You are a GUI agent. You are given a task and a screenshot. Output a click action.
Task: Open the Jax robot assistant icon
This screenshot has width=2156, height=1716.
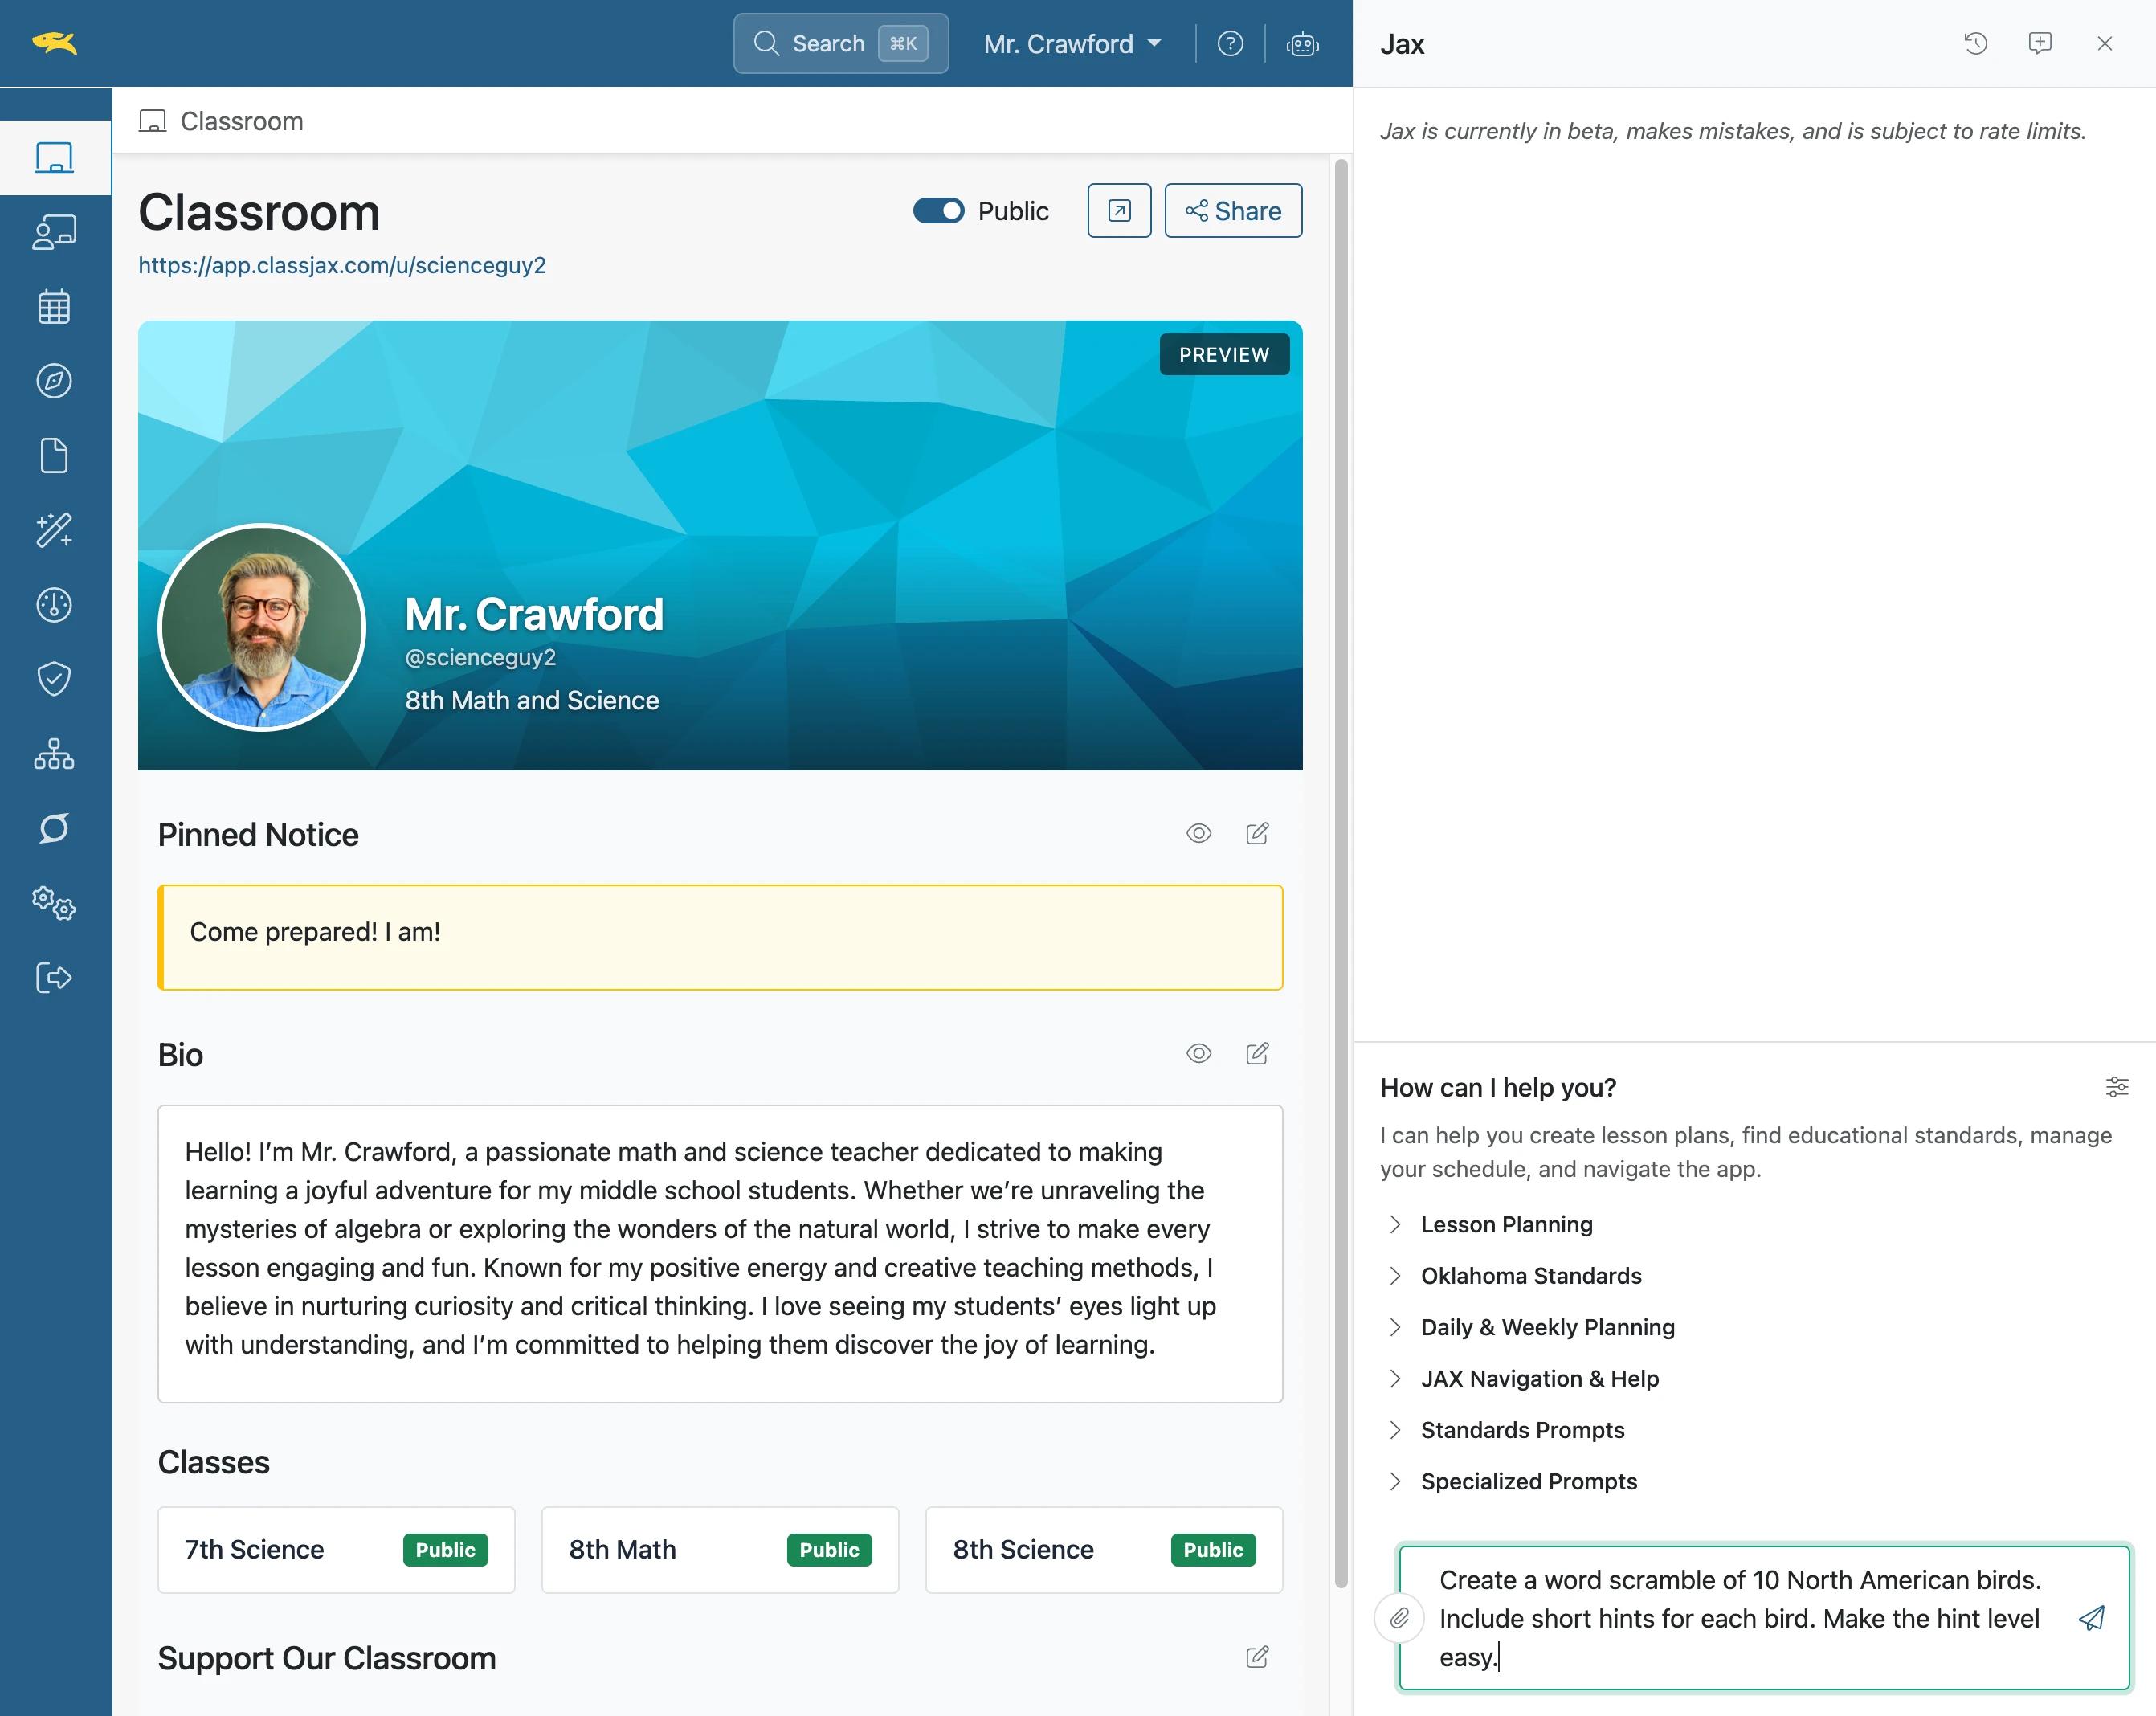click(1302, 44)
